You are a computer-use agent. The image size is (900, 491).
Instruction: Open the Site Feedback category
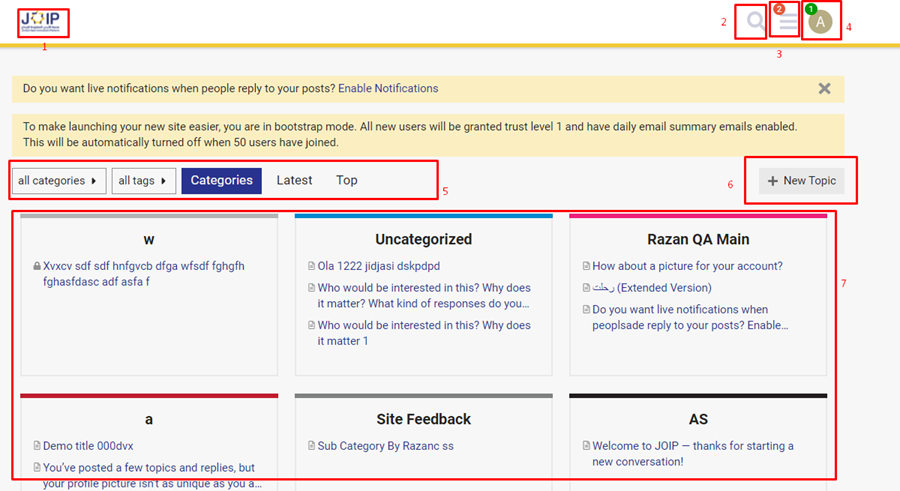point(423,419)
